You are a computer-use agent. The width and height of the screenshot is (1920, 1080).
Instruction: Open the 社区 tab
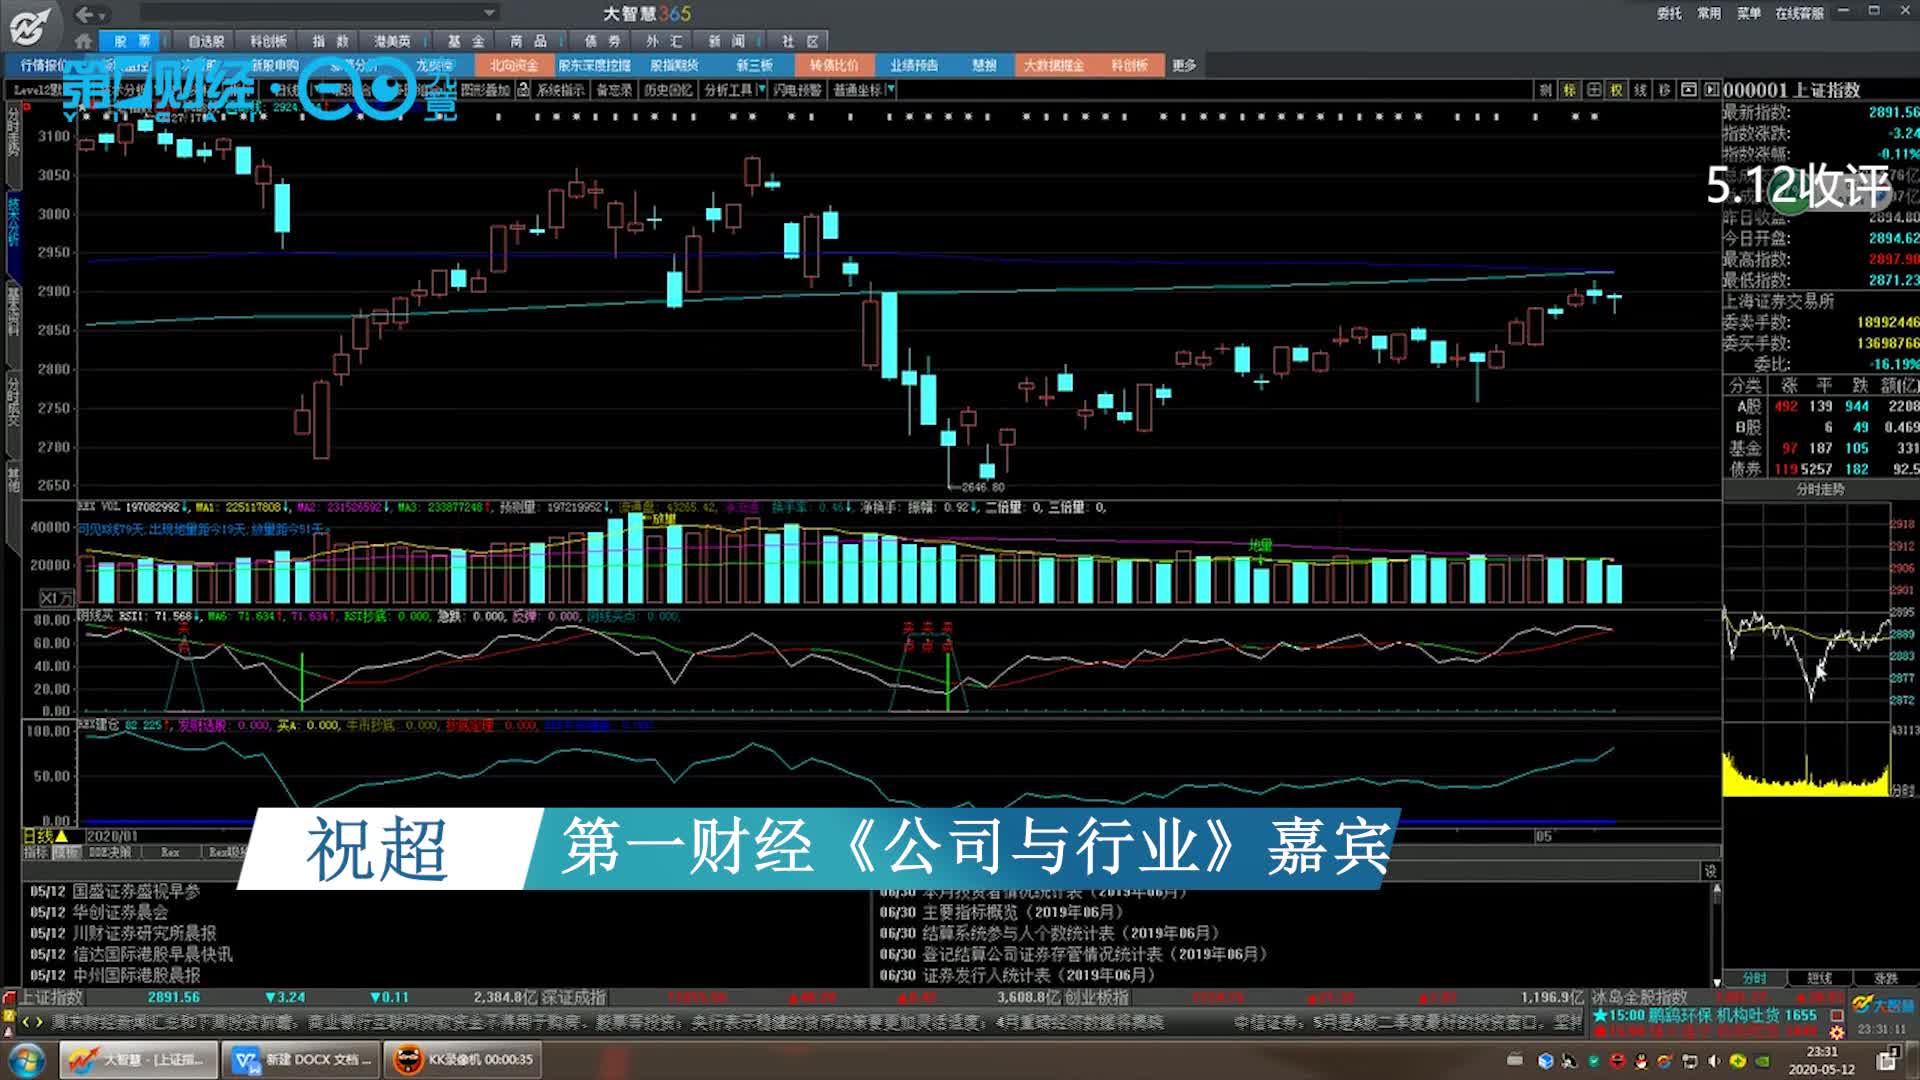799,41
